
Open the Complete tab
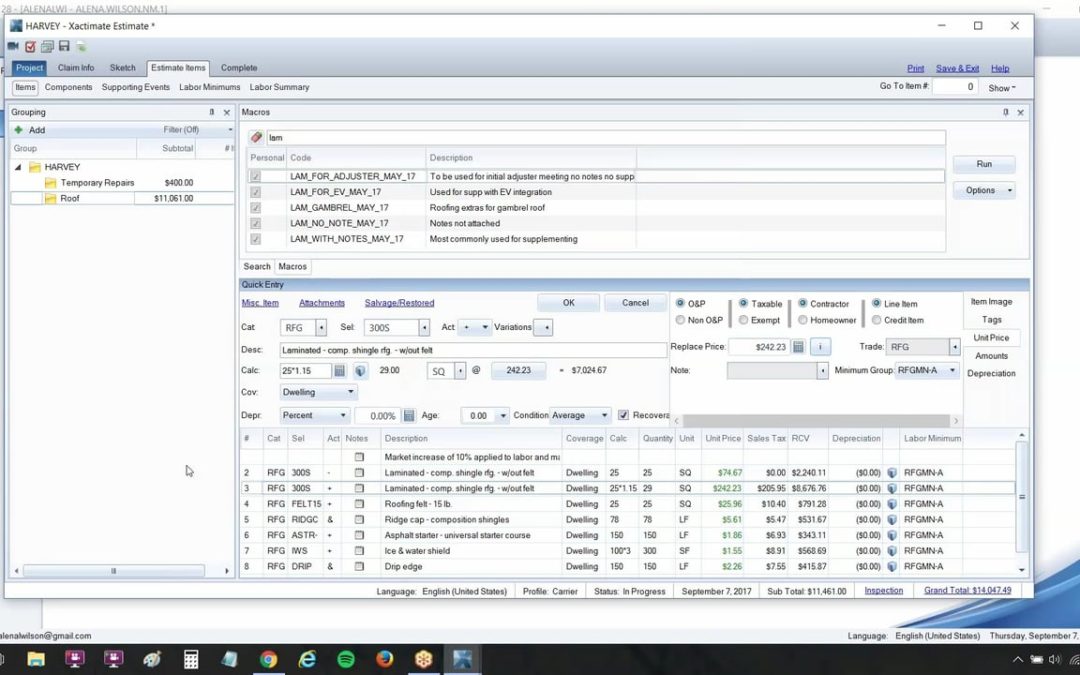click(239, 68)
